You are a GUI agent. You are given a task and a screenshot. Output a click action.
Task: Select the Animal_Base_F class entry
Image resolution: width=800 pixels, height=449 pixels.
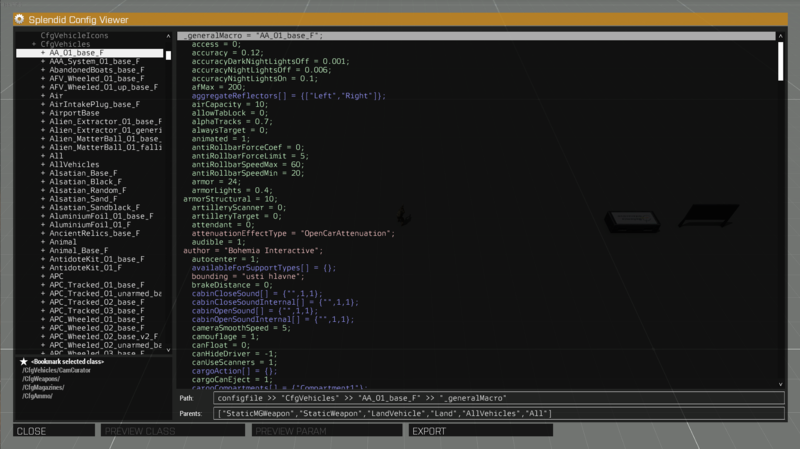(x=78, y=250)
